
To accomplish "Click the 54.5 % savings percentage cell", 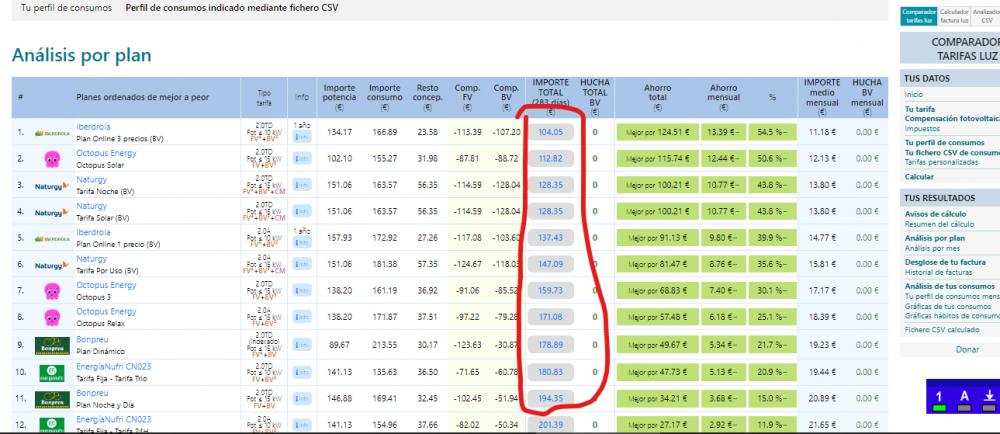I will pyautogui.click(x=772, y=133).
